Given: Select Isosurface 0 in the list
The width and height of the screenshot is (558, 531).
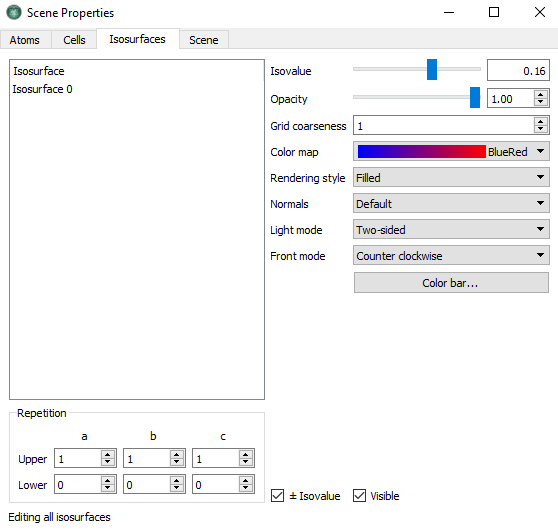Looking at the screenshot, I should tap(42, 89).
